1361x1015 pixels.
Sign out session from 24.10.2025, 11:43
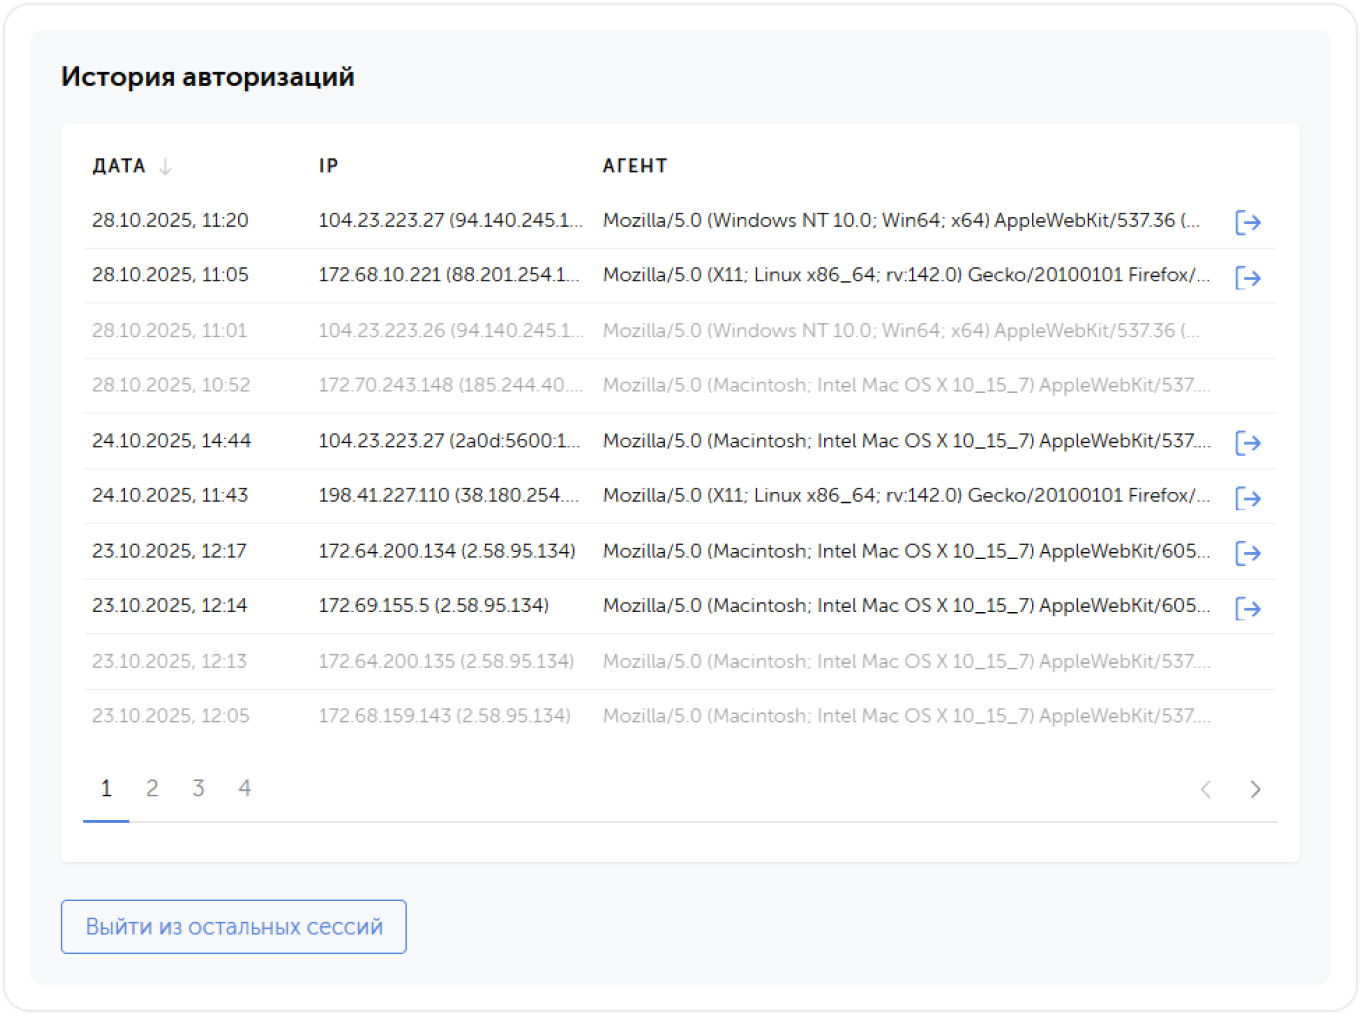pos(1247,497)
